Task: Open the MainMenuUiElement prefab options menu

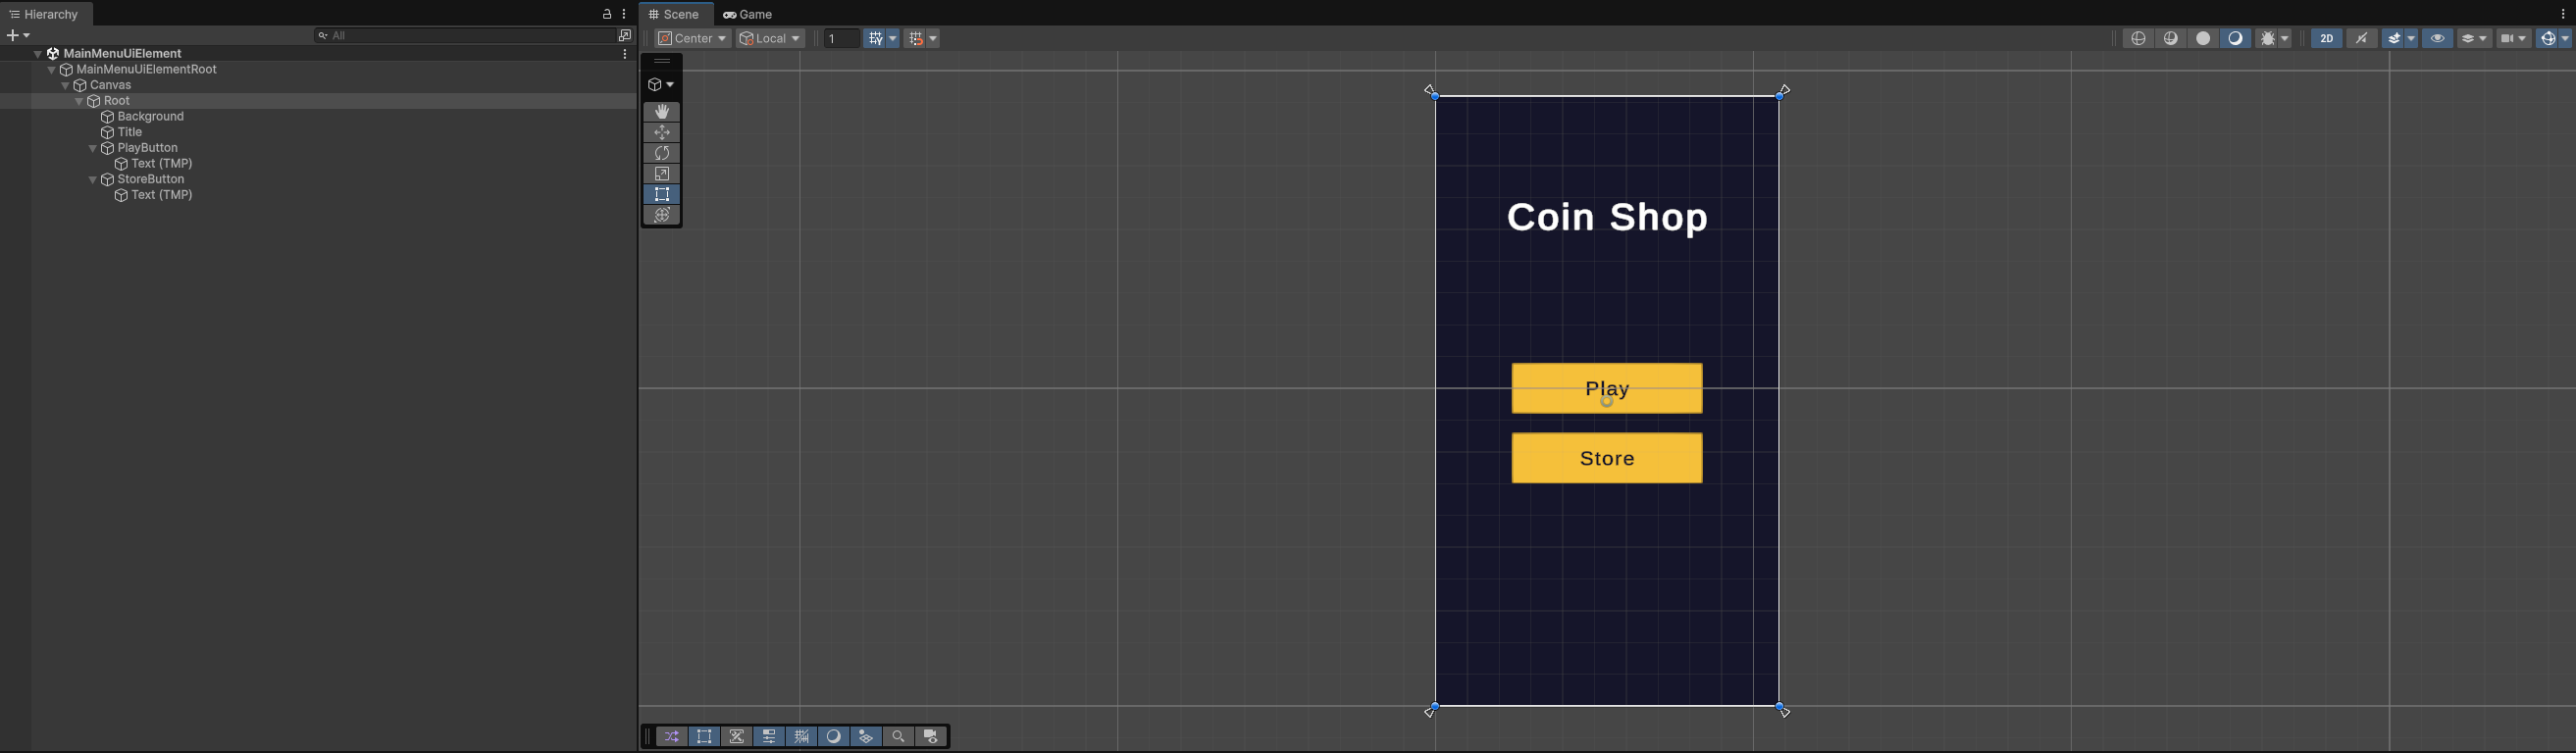Action: click(x=626, y=54)
